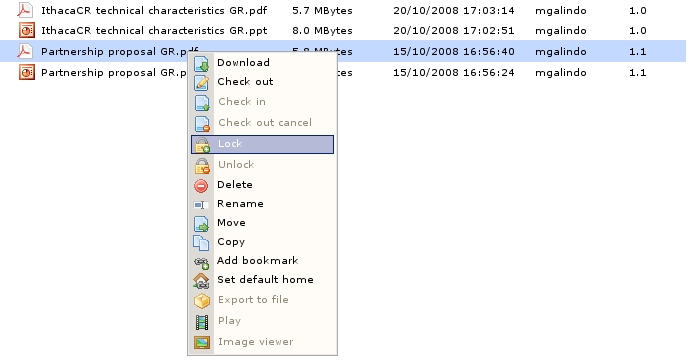Click the Download icon in context menu
The height and width of the screenshot is (364, 696).
[x=202, y=63]
